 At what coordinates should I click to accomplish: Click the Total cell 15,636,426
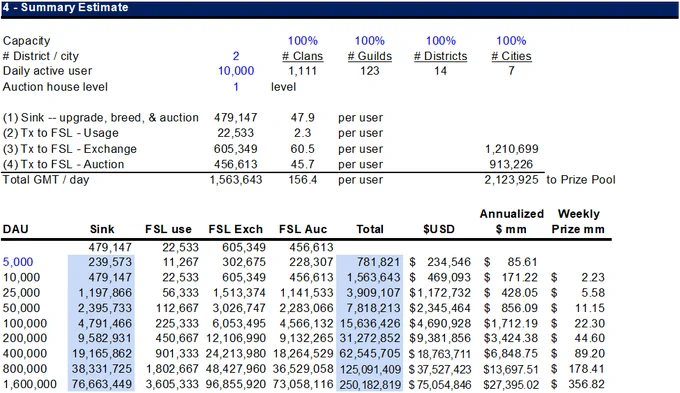(370, 324)
